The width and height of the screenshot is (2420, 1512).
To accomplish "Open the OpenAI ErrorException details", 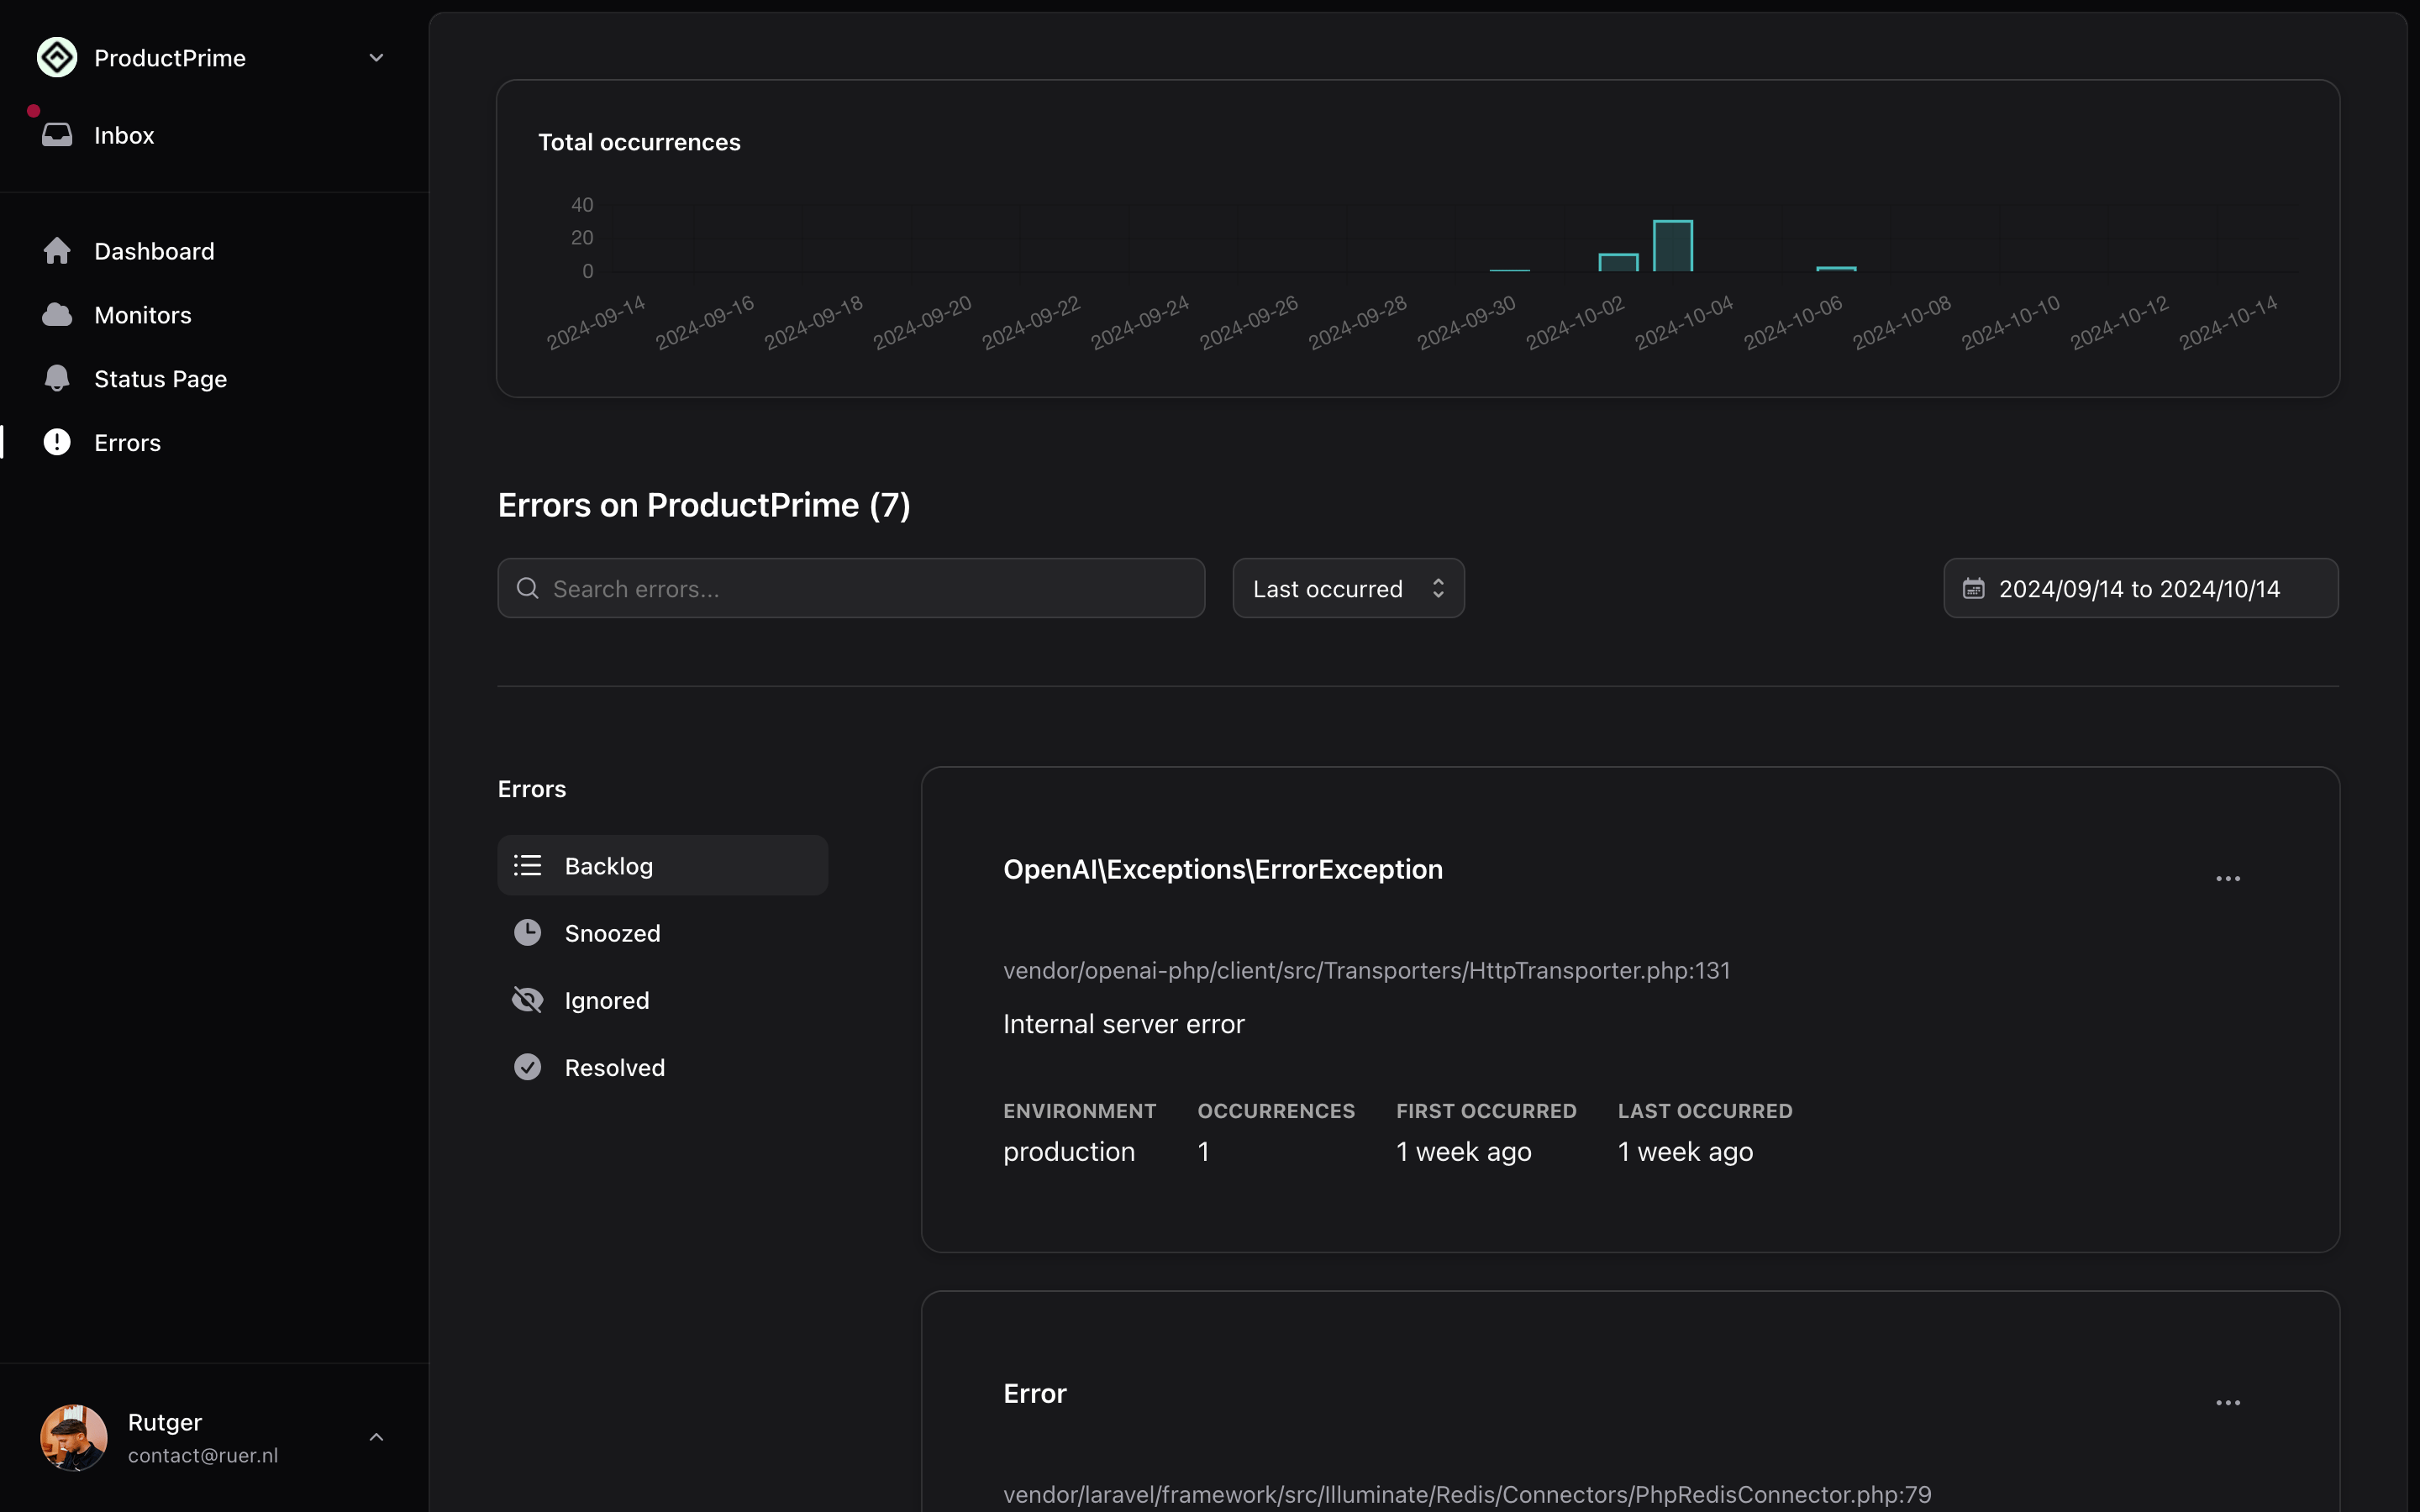I will click(x=1223, y=869).
